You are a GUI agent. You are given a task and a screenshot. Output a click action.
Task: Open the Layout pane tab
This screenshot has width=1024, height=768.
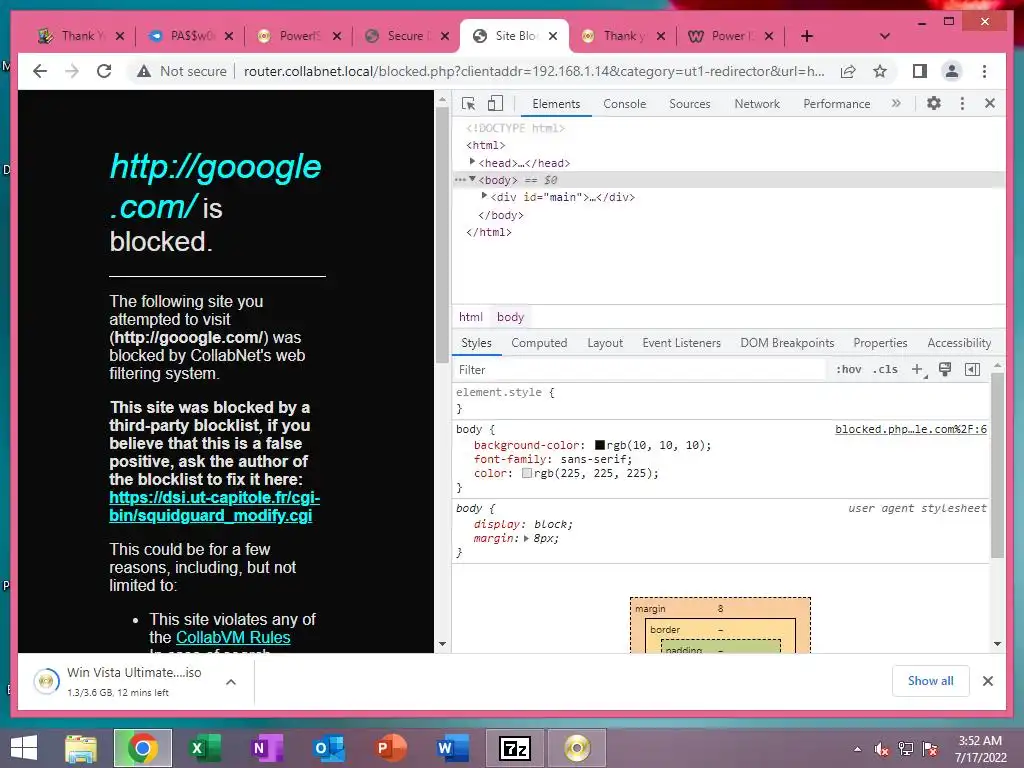[x=605, y=343]
